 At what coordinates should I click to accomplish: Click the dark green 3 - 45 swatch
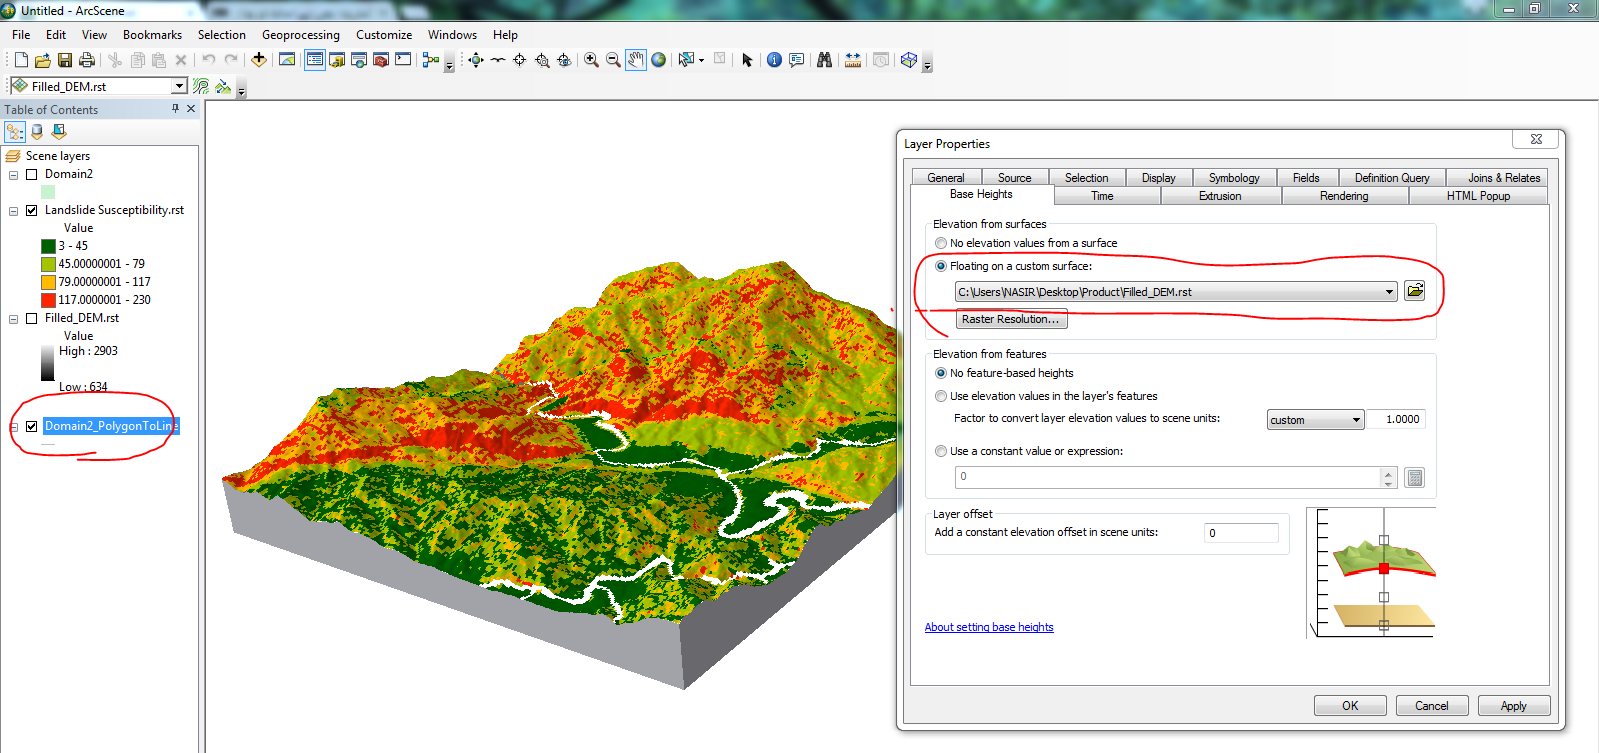[48, 246]
